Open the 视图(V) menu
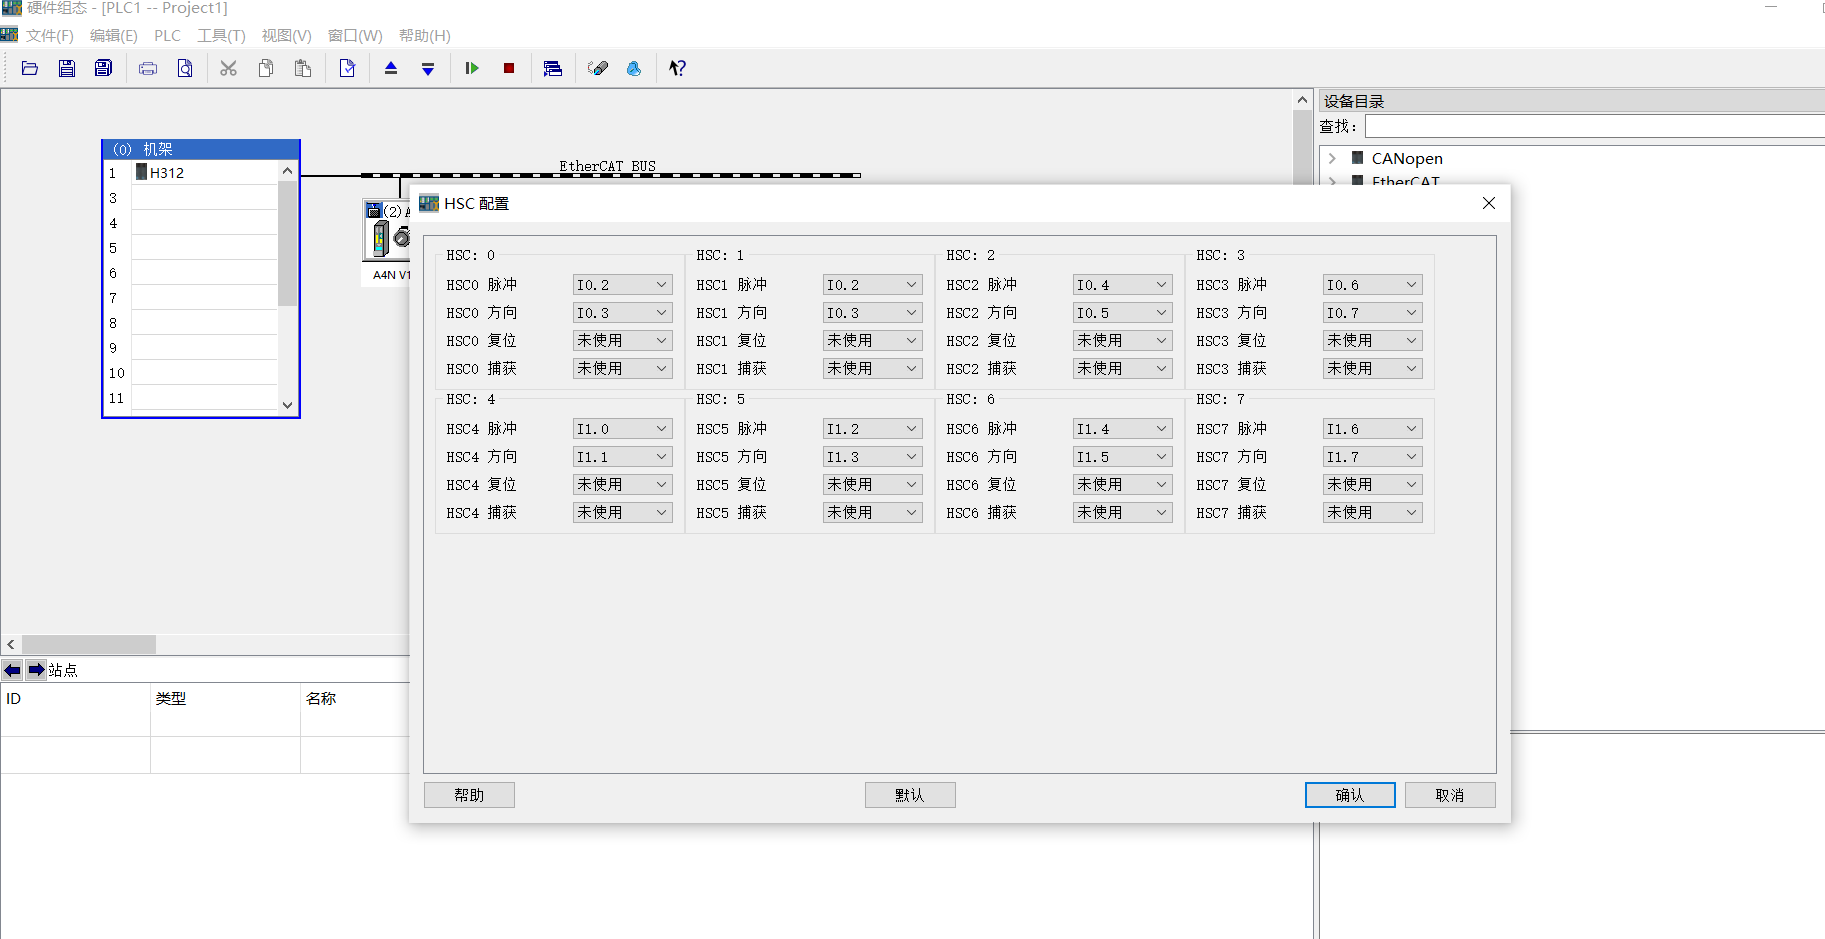Image resolution: width=1825 pixels, height=939 pixels. tap(287, 35)
